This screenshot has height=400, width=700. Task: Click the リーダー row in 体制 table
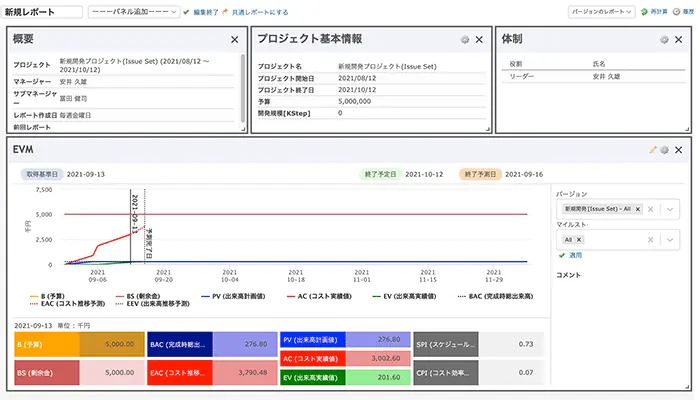point(593,76)
